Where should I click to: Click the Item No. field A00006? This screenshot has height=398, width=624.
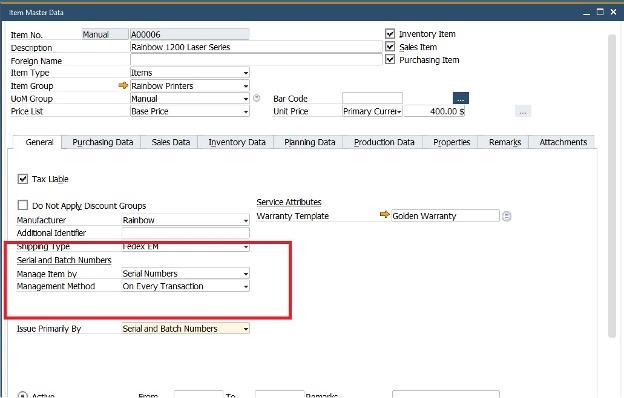[189, 35]
